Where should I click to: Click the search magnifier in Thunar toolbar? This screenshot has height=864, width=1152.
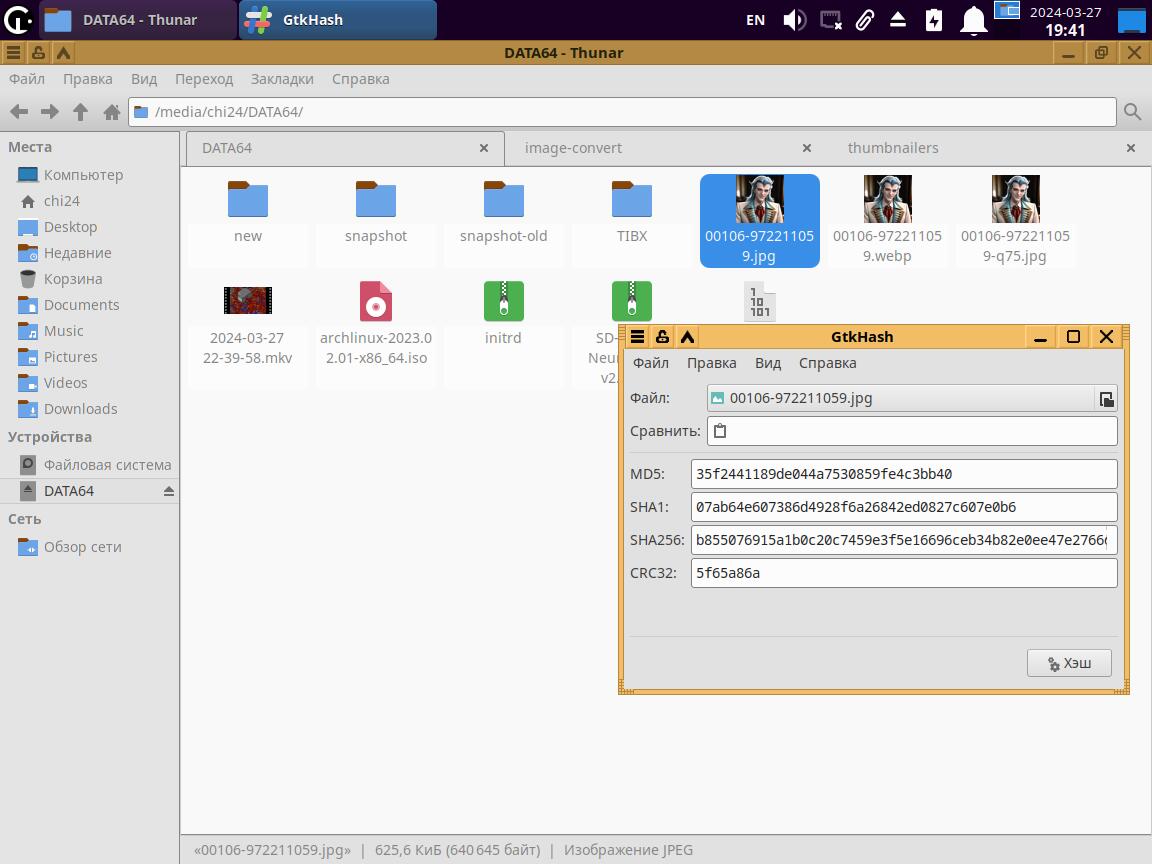(x=1132, y=112)
